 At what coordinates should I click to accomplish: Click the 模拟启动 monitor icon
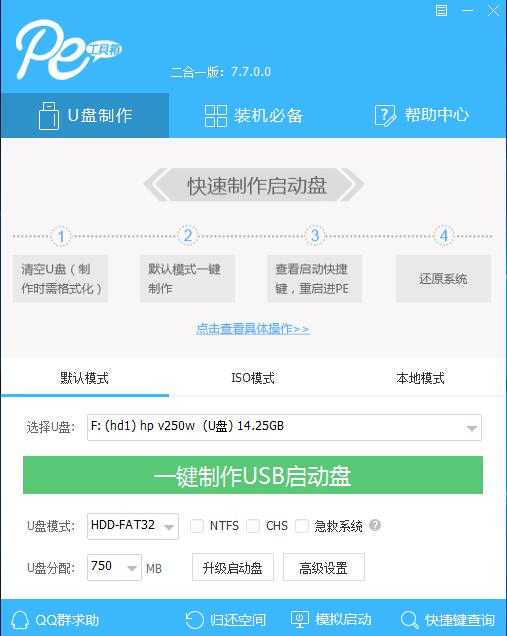[x=300, y=620]
